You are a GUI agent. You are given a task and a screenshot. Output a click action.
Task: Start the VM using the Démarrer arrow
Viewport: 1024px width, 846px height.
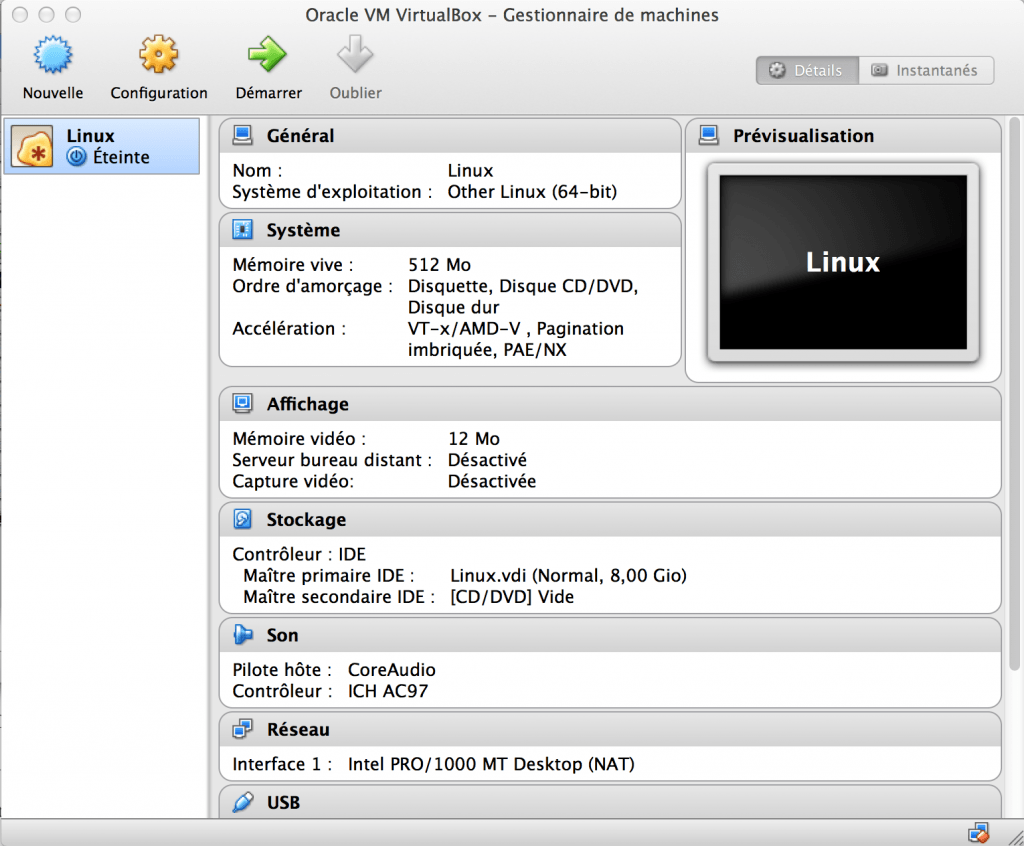tap(268, 62)
